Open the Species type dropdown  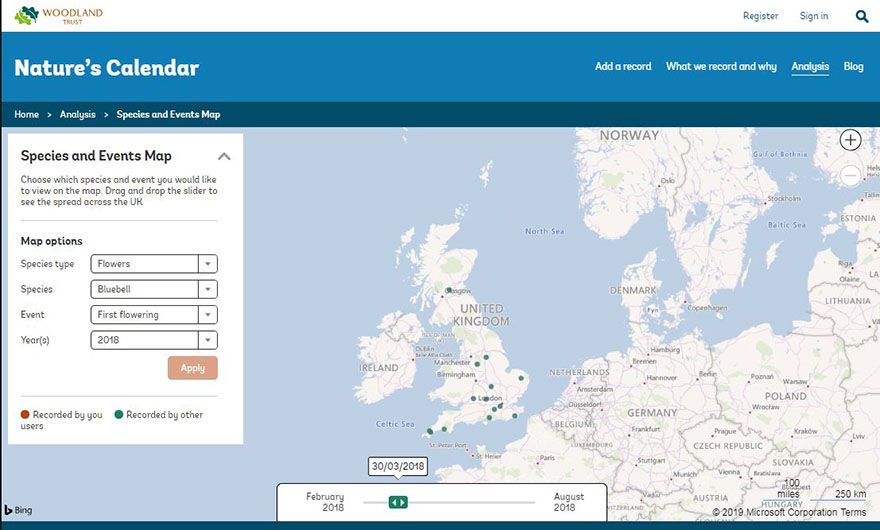tap(154, 264)
